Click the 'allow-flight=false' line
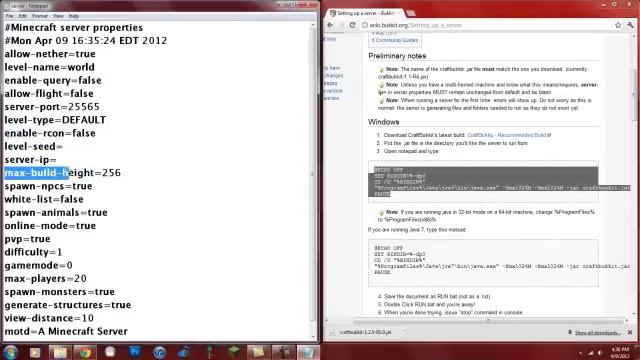 pyautogui.click(x=49, y=94)
